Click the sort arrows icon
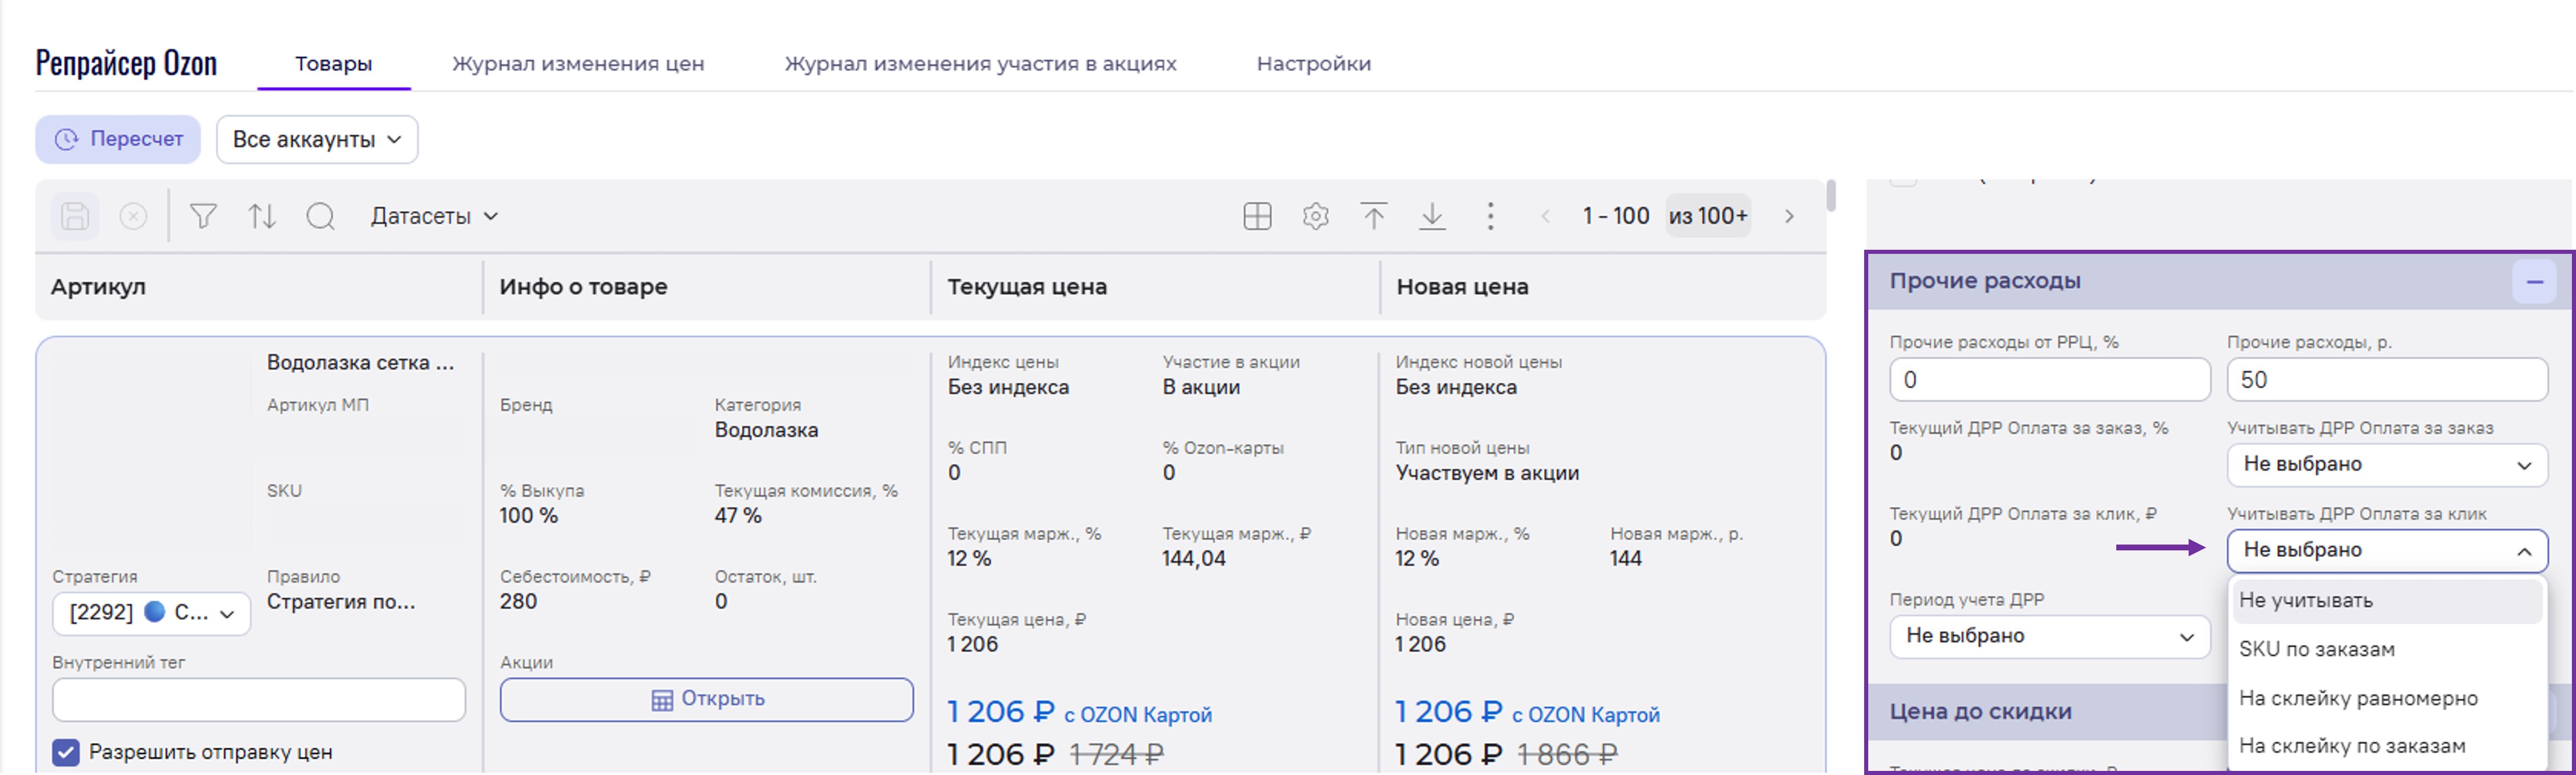 [x=262, y=216]
